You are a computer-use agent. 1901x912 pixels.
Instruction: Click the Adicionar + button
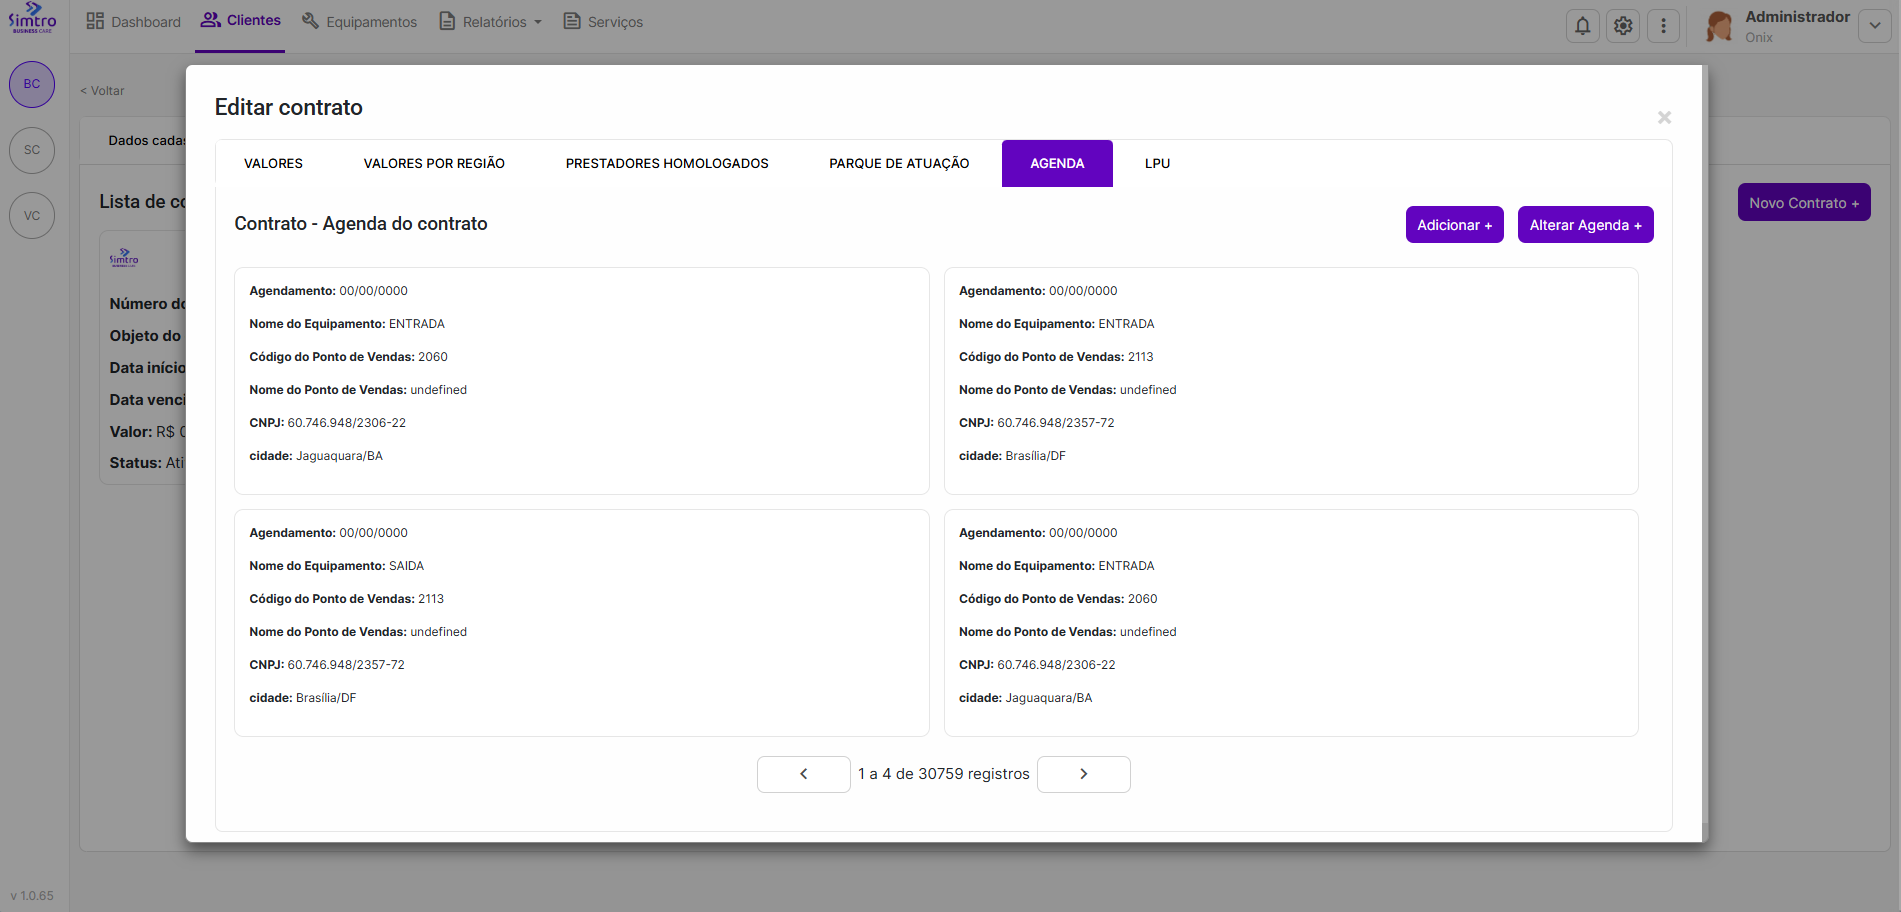point(1454,225)
